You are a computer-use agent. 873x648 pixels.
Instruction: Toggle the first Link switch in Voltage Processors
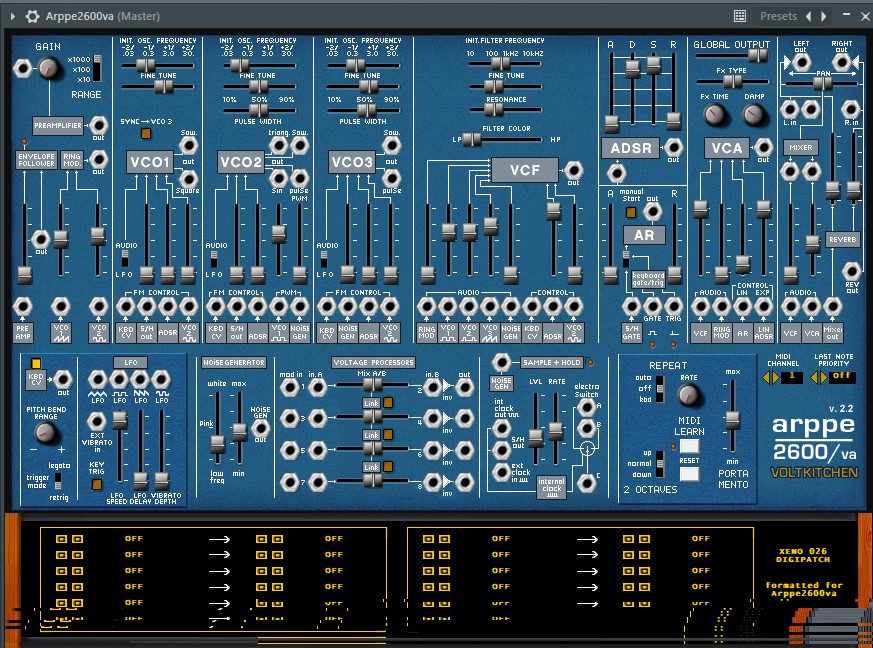tap(388, 403)
